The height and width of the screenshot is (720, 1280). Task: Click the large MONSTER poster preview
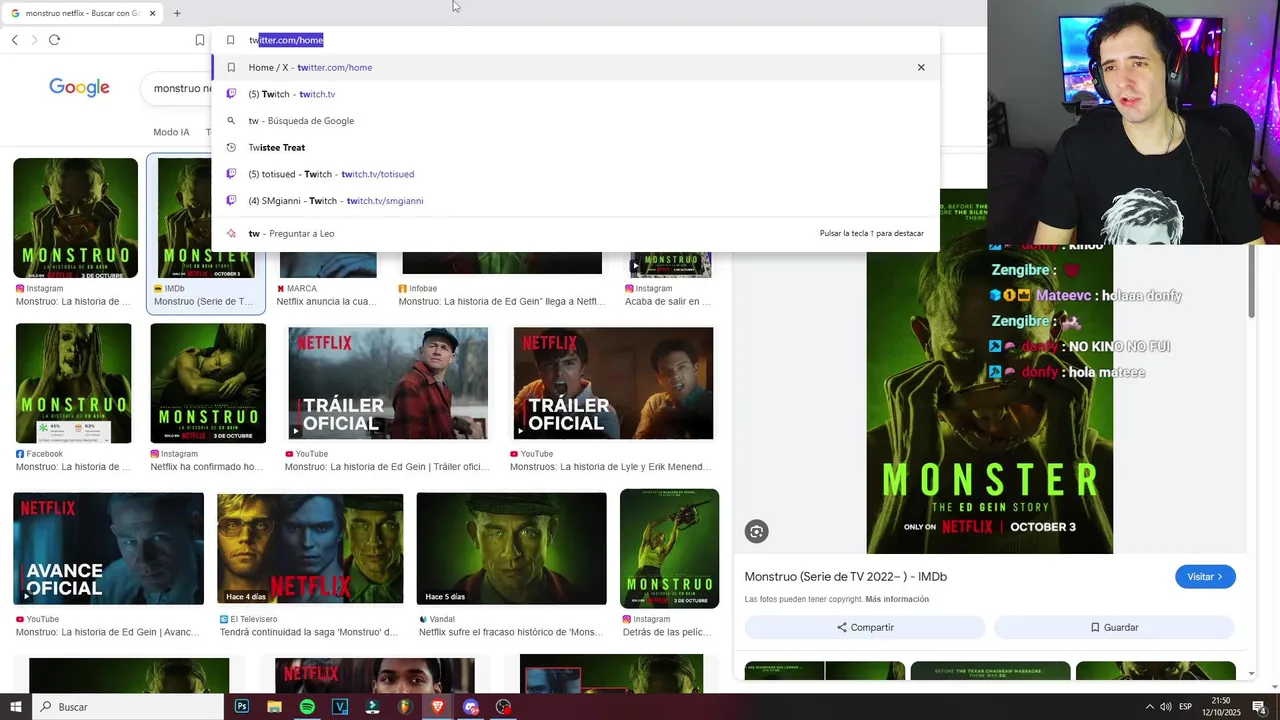pyautogui.click(x=989, y=400)
